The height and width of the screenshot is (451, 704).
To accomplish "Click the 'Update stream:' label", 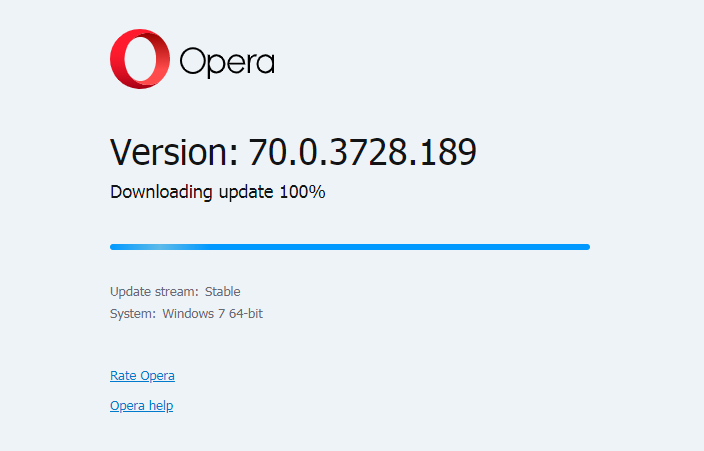I will [x=154, y=292].
